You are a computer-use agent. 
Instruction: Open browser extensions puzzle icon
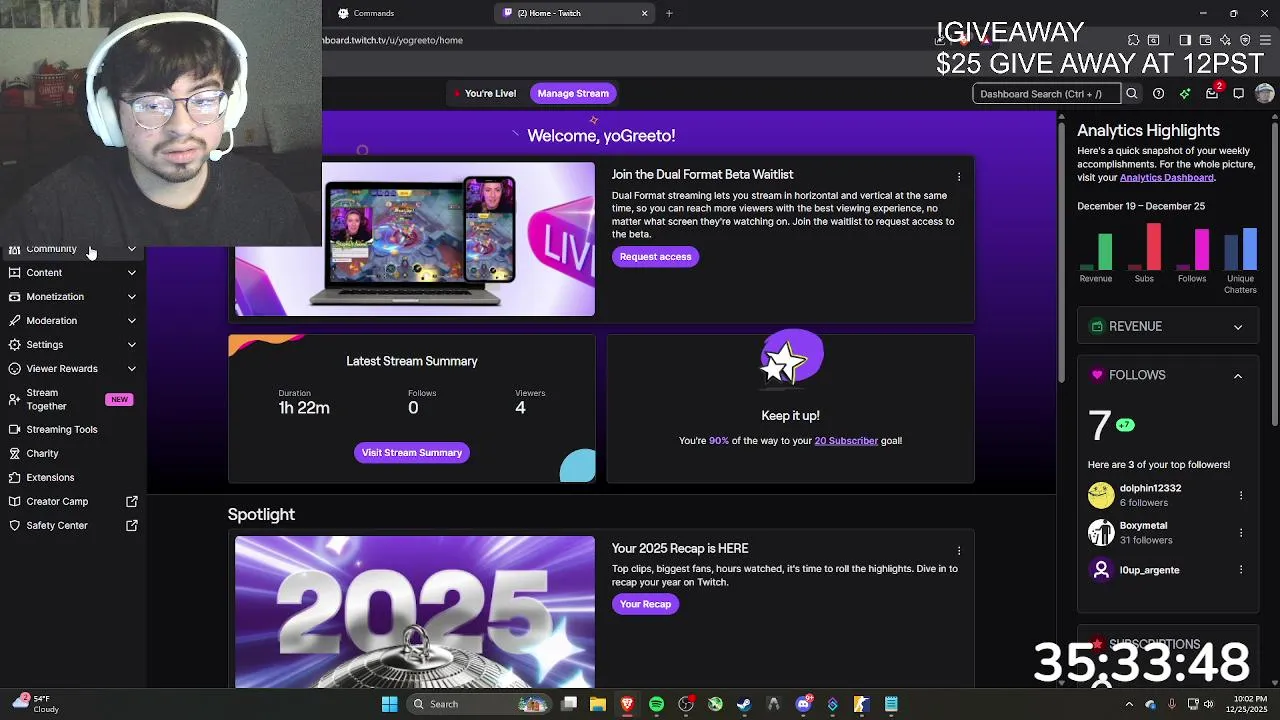[1133, 40]
